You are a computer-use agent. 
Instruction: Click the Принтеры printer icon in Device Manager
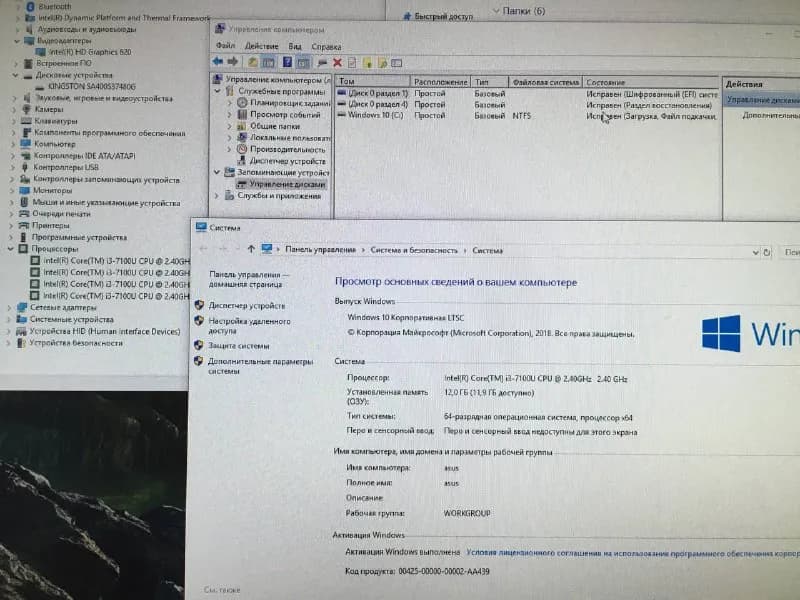click(23, 225)
